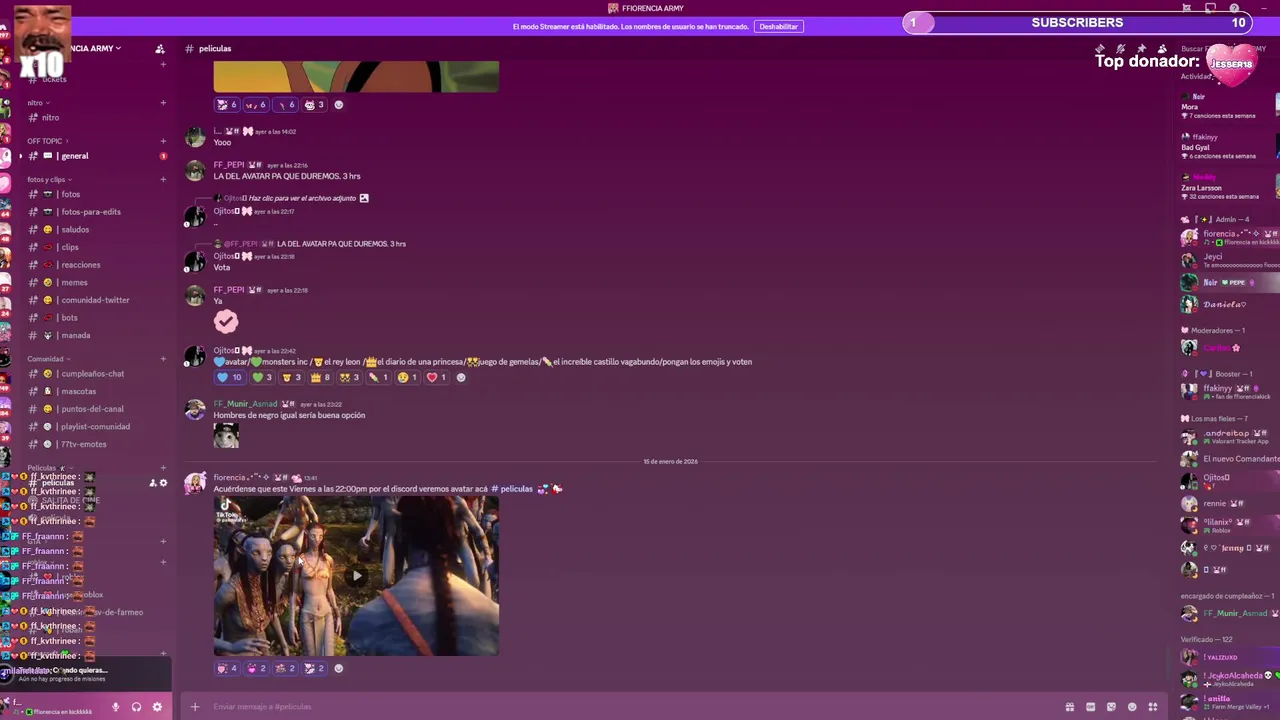The width and height of the screenshot is (1280, 720).
Task: Open member Jeyci in the Admin list
Action: tap(1229, 260)
